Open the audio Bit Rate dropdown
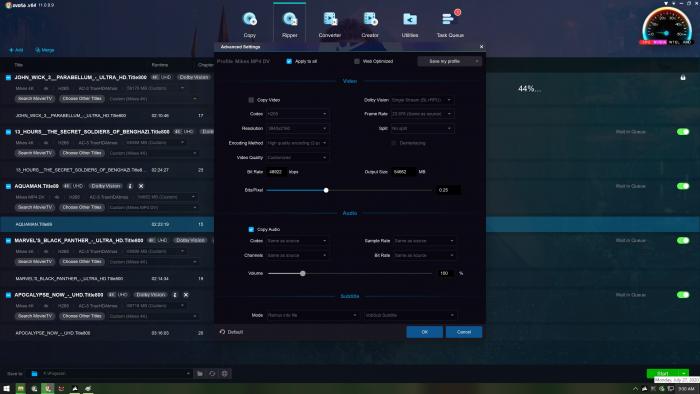 [x=424, y=255]
